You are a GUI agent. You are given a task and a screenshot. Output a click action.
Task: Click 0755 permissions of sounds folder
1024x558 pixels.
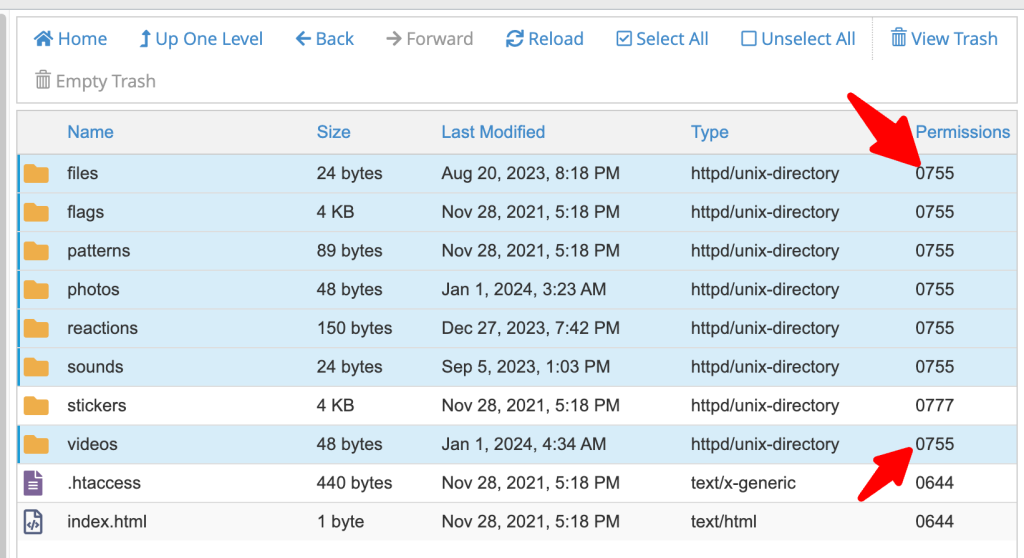(x=935, y=367)
